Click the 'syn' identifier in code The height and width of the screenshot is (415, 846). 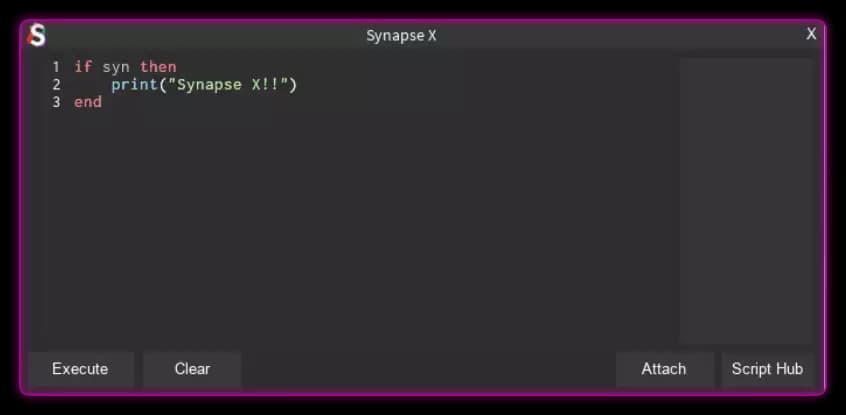[116, 67]
